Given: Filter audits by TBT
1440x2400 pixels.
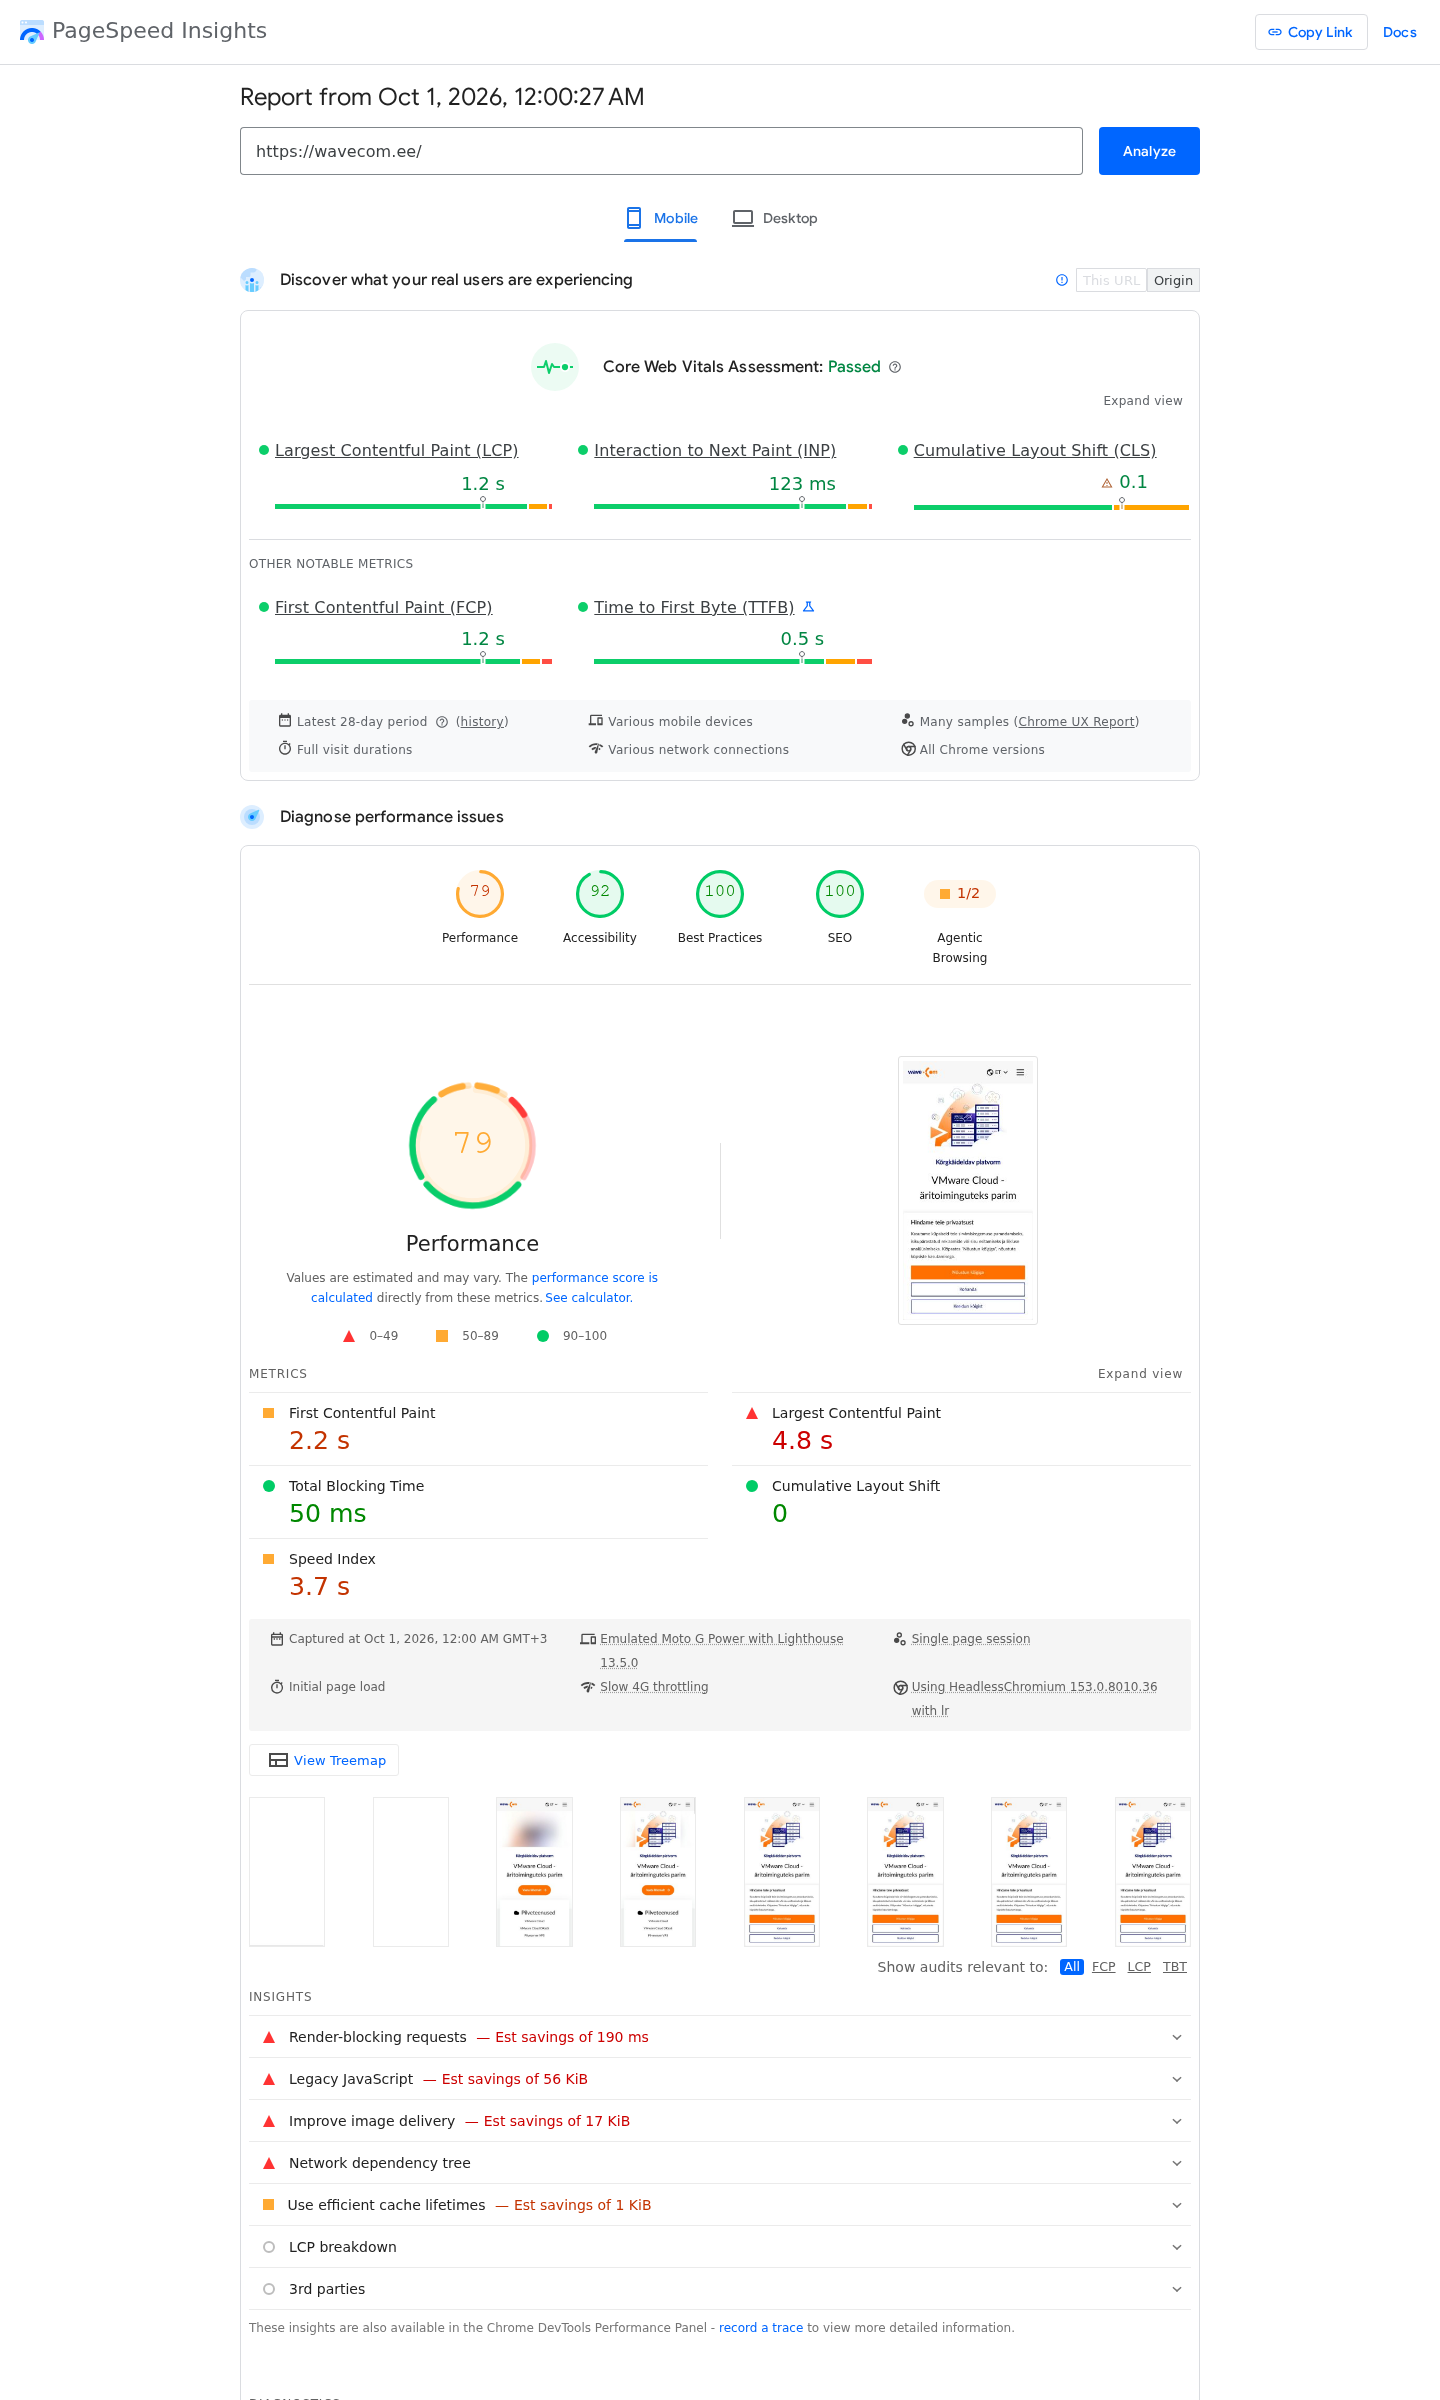Looking at the screenshot, I should click(x=1175, y=1967).
